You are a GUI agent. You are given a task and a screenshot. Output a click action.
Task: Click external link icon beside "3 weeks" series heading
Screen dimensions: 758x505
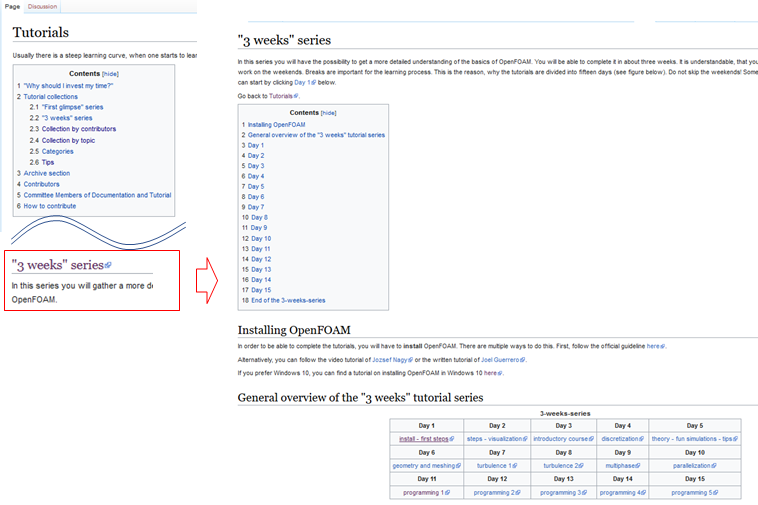(108, 265)
